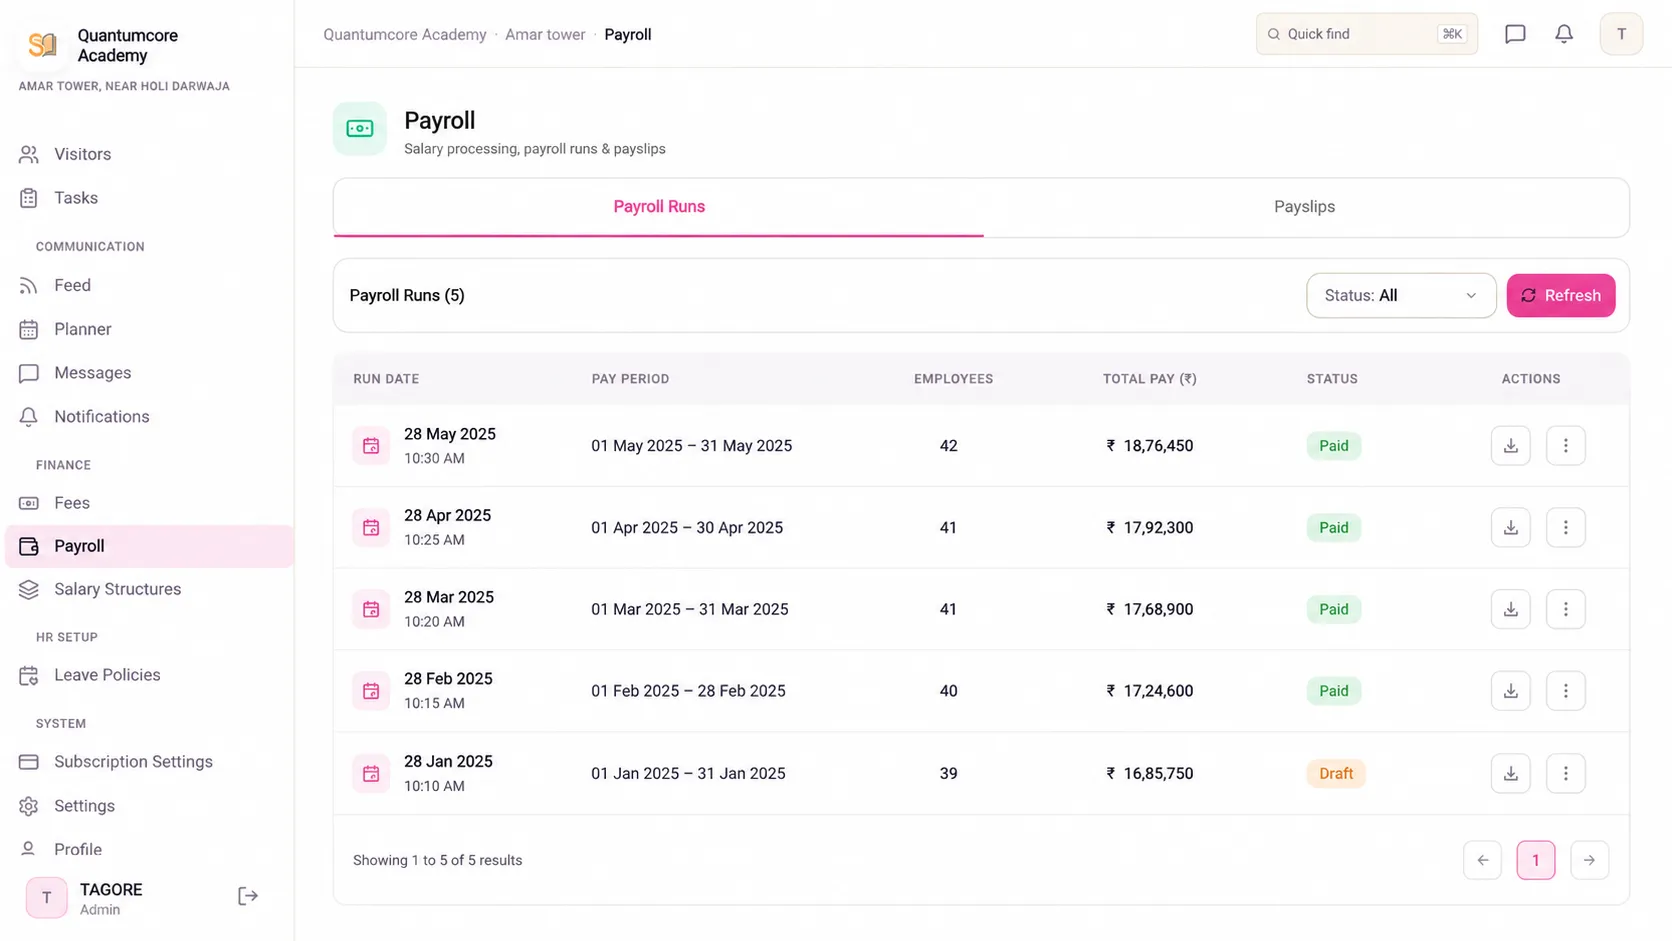Image resolution: width=1672 pixels, height=941 pixels.
Task: Open Salary Structures in the sidebar
Action: tap(149, 589)
